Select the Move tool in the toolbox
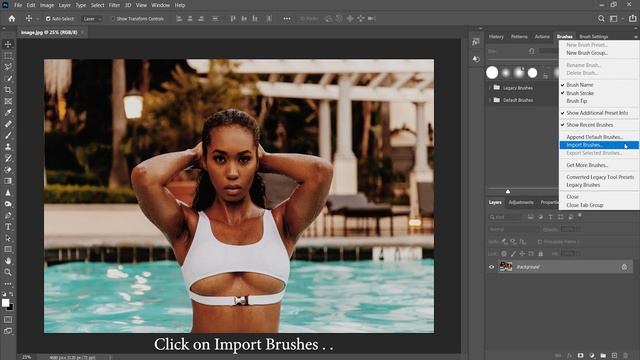 coord(8,44)
